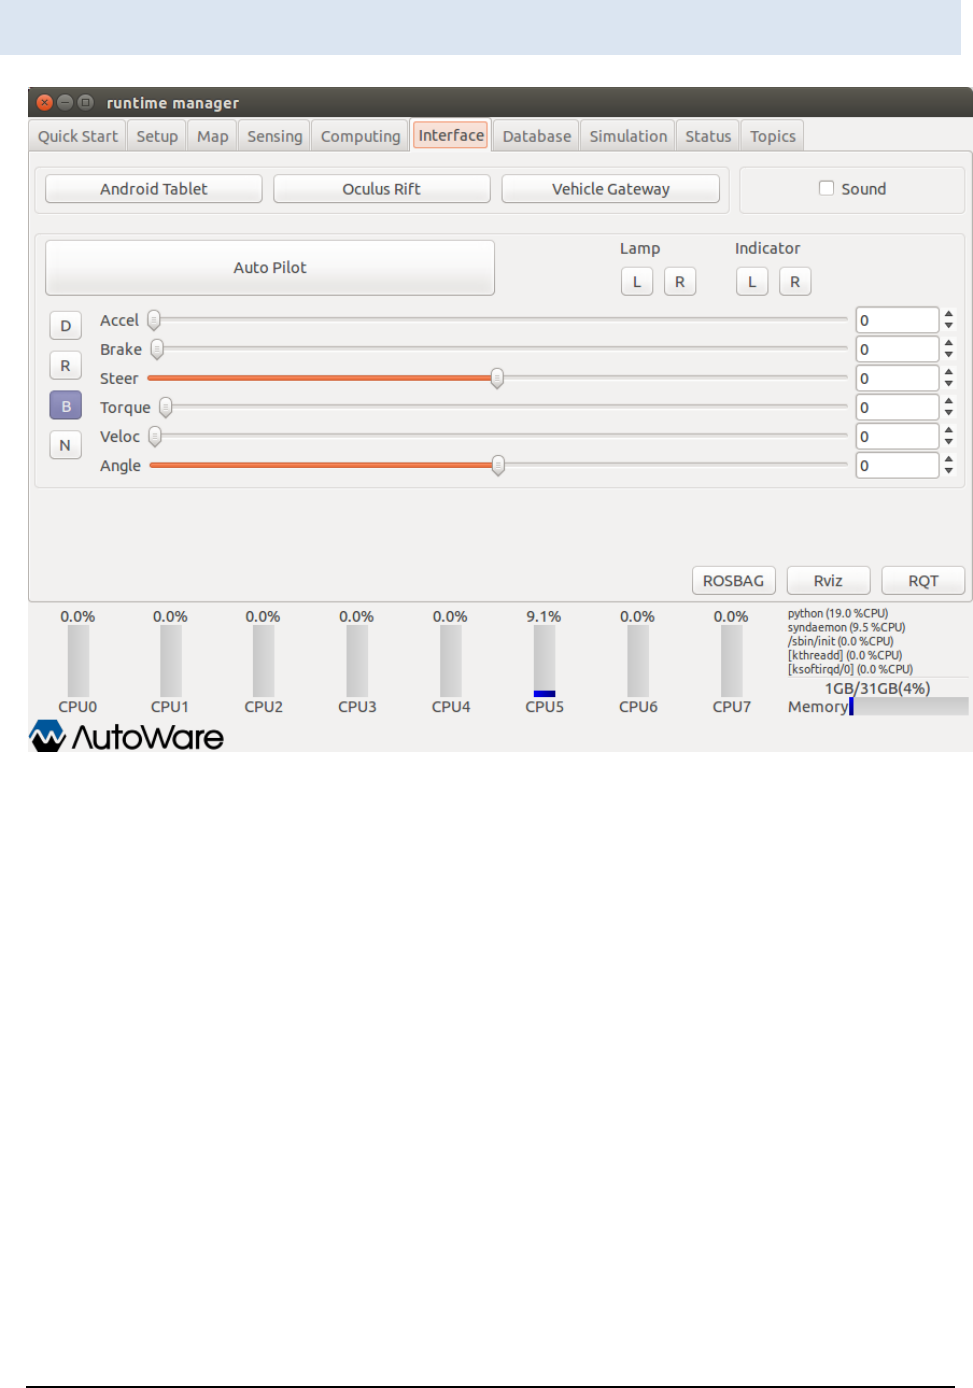Screen dimensions: 973x1388
Task: Open the ROSBAG dialog
Action: pos(733,581)
